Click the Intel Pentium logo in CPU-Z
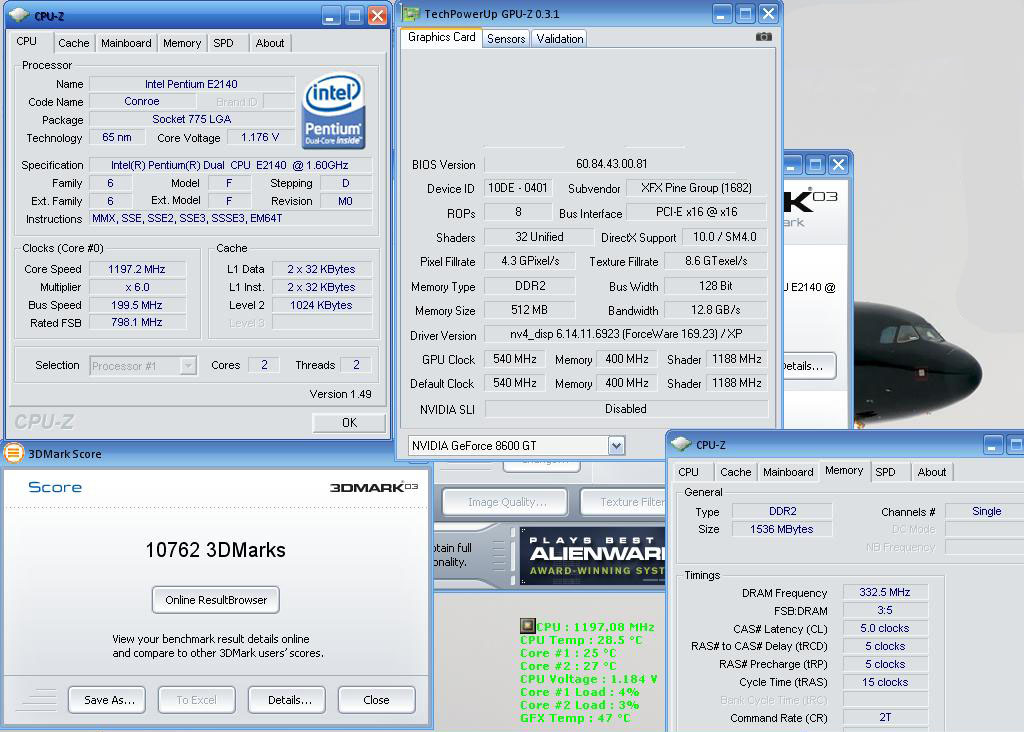 pyautogui.click(x=334, y=110)
